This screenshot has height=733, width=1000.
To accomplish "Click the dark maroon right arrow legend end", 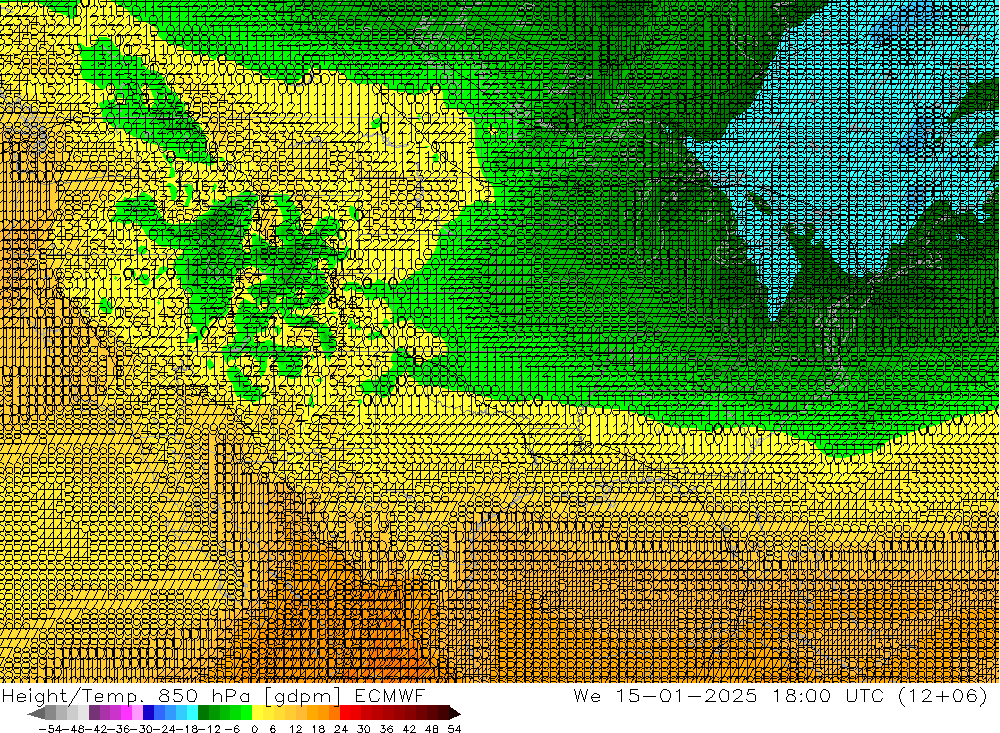I will pyautogui.click(x=454, y=714).
